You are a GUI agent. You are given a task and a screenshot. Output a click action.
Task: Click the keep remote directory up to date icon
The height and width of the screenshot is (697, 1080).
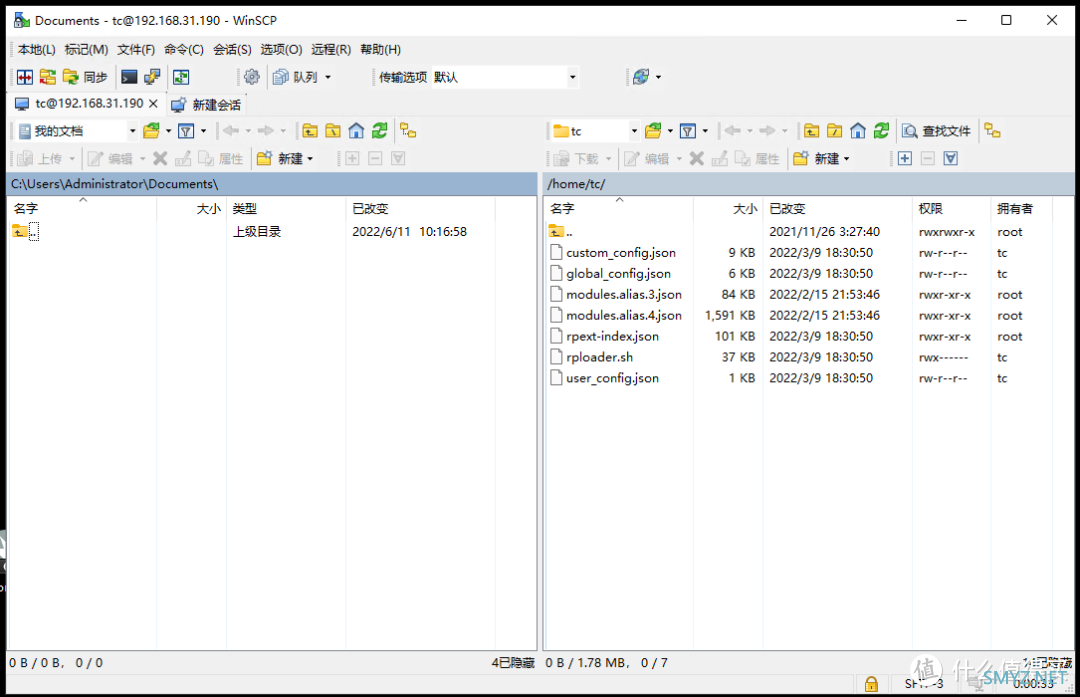[x=181, y=77]
